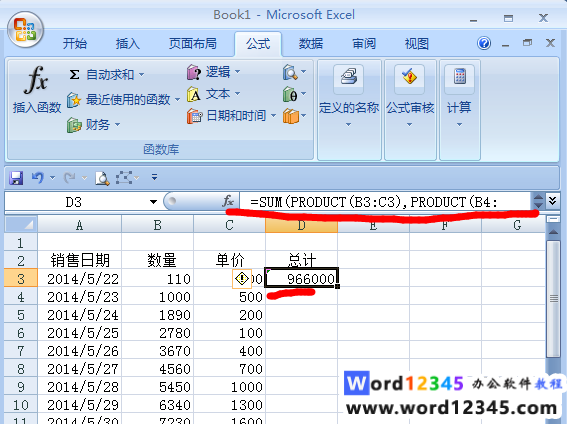Open Print Preview magnifier icon
The image size is (567, 424).
[102, 178]
